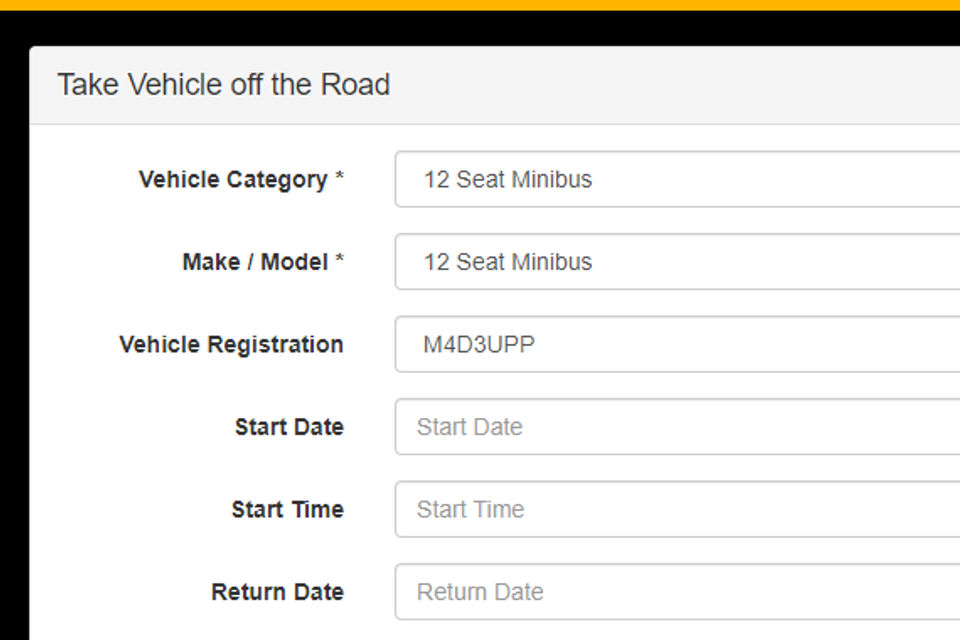Click the "Take Vehicle off the Road" heading
The image size is (960, 640).
pos(223,85)
